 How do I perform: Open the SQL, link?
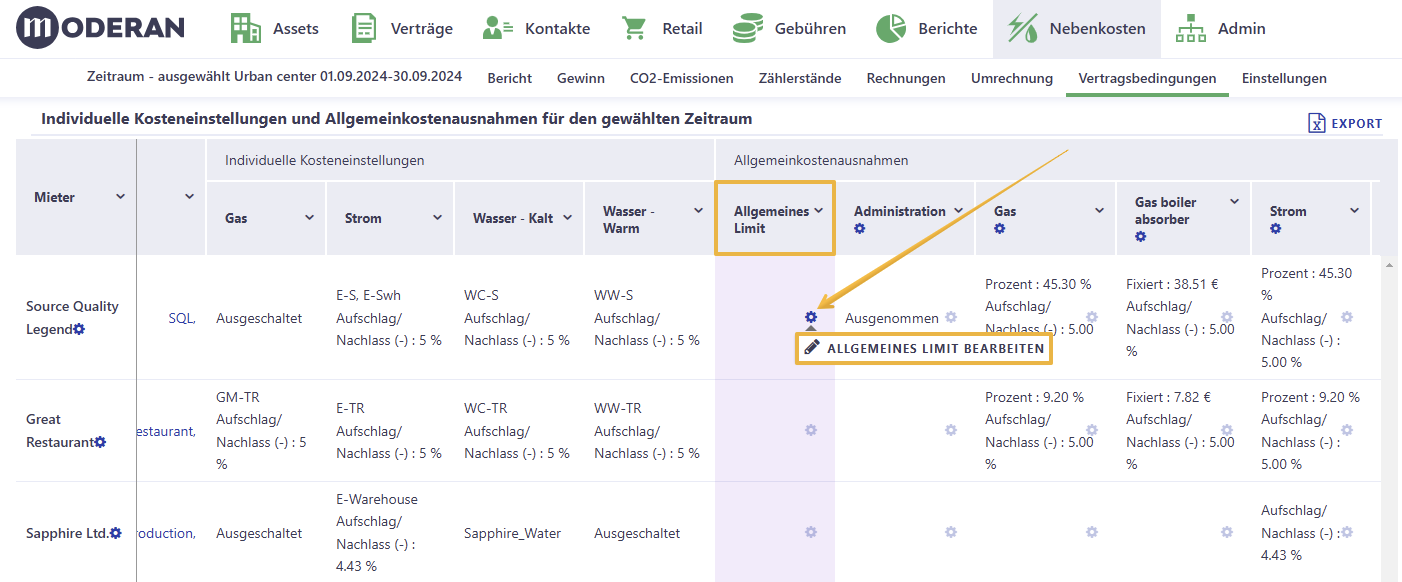coord(182,318)
